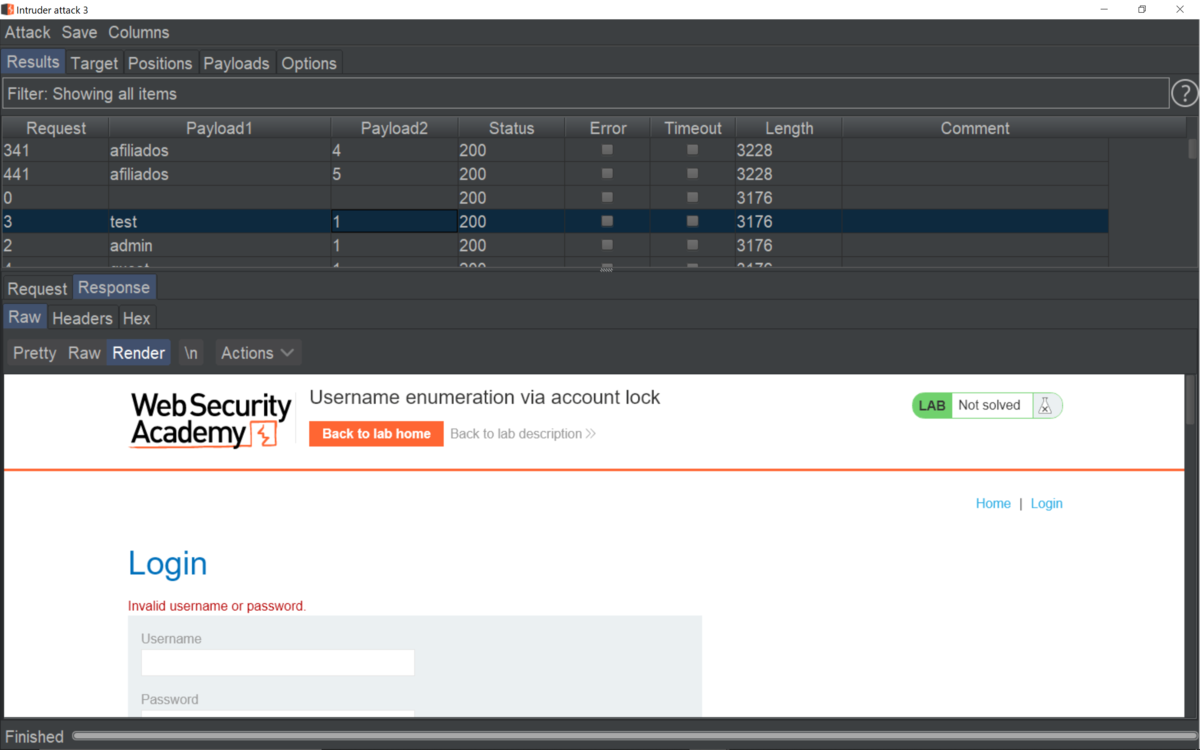Click the Filter: Showing all items bar
Screen dimensions: 1200x750
pos(585,93)
